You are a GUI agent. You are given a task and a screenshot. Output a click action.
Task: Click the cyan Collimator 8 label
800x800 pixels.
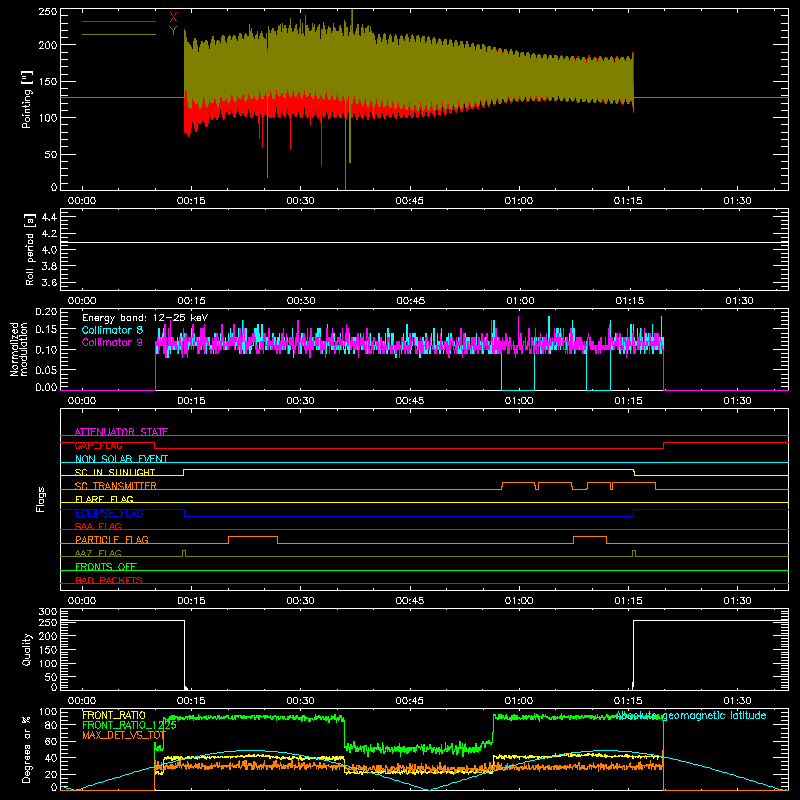click(x=112, y=330)
